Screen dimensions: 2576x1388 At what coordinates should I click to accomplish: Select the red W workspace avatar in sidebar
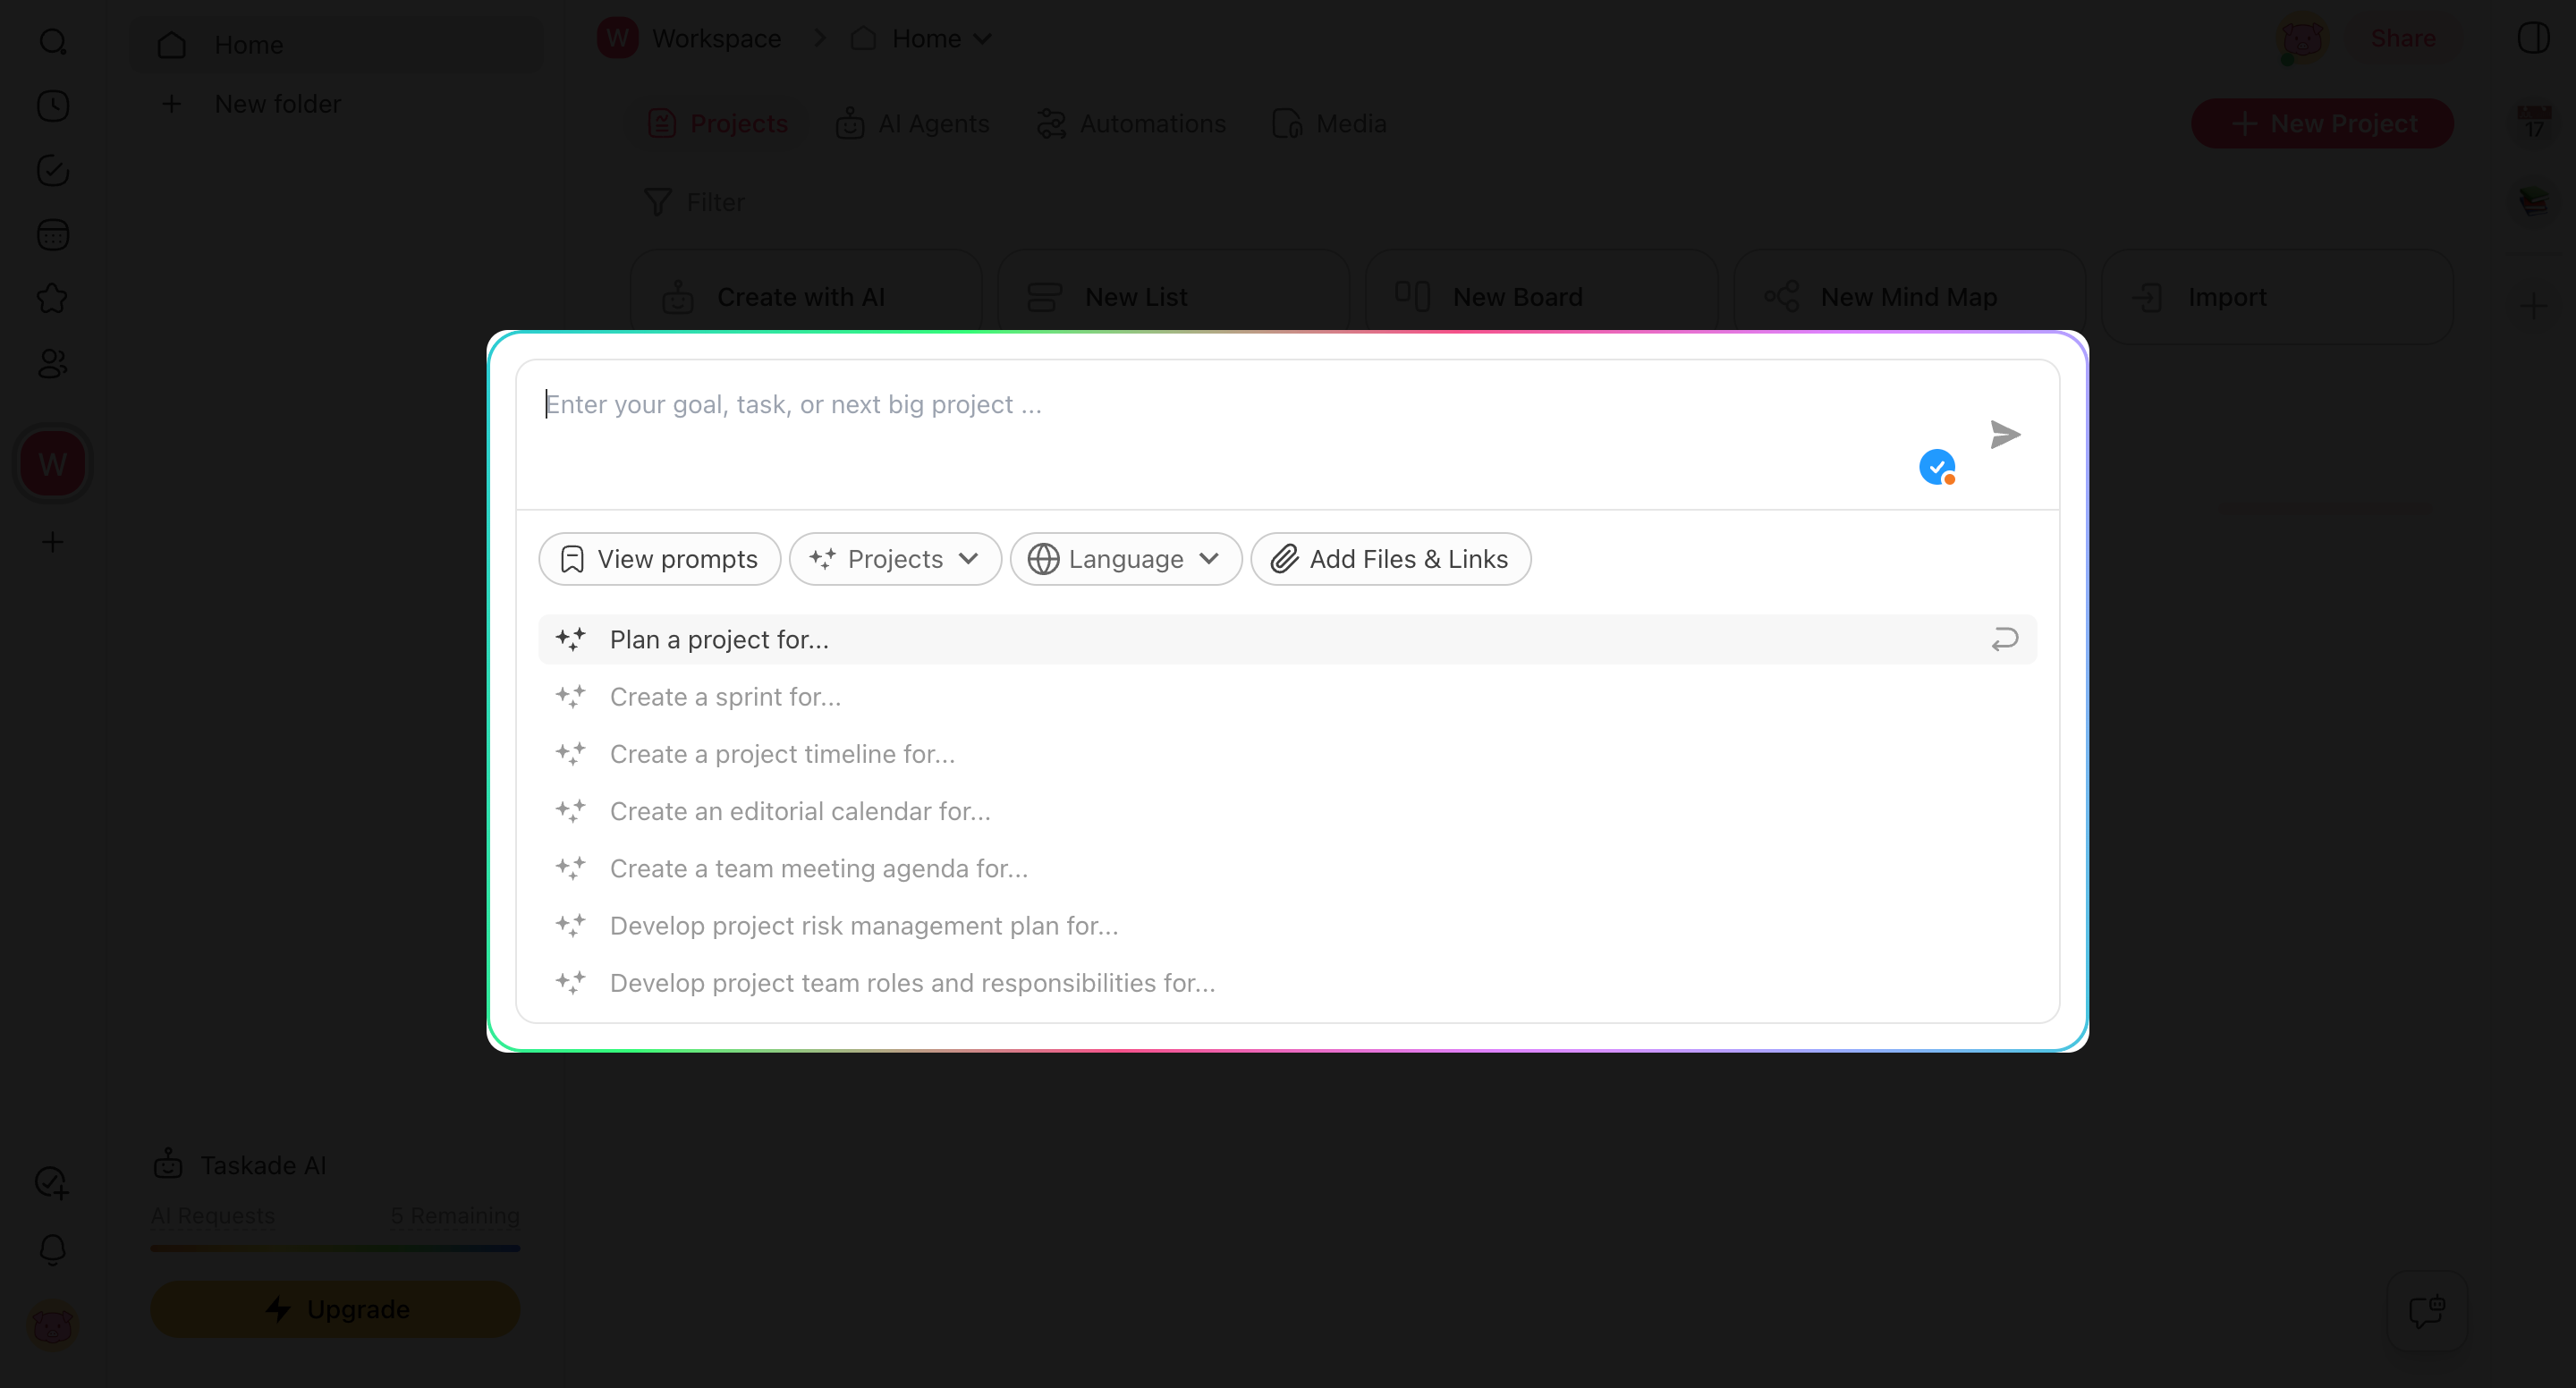pyautogui.click(x=53, y=465)
